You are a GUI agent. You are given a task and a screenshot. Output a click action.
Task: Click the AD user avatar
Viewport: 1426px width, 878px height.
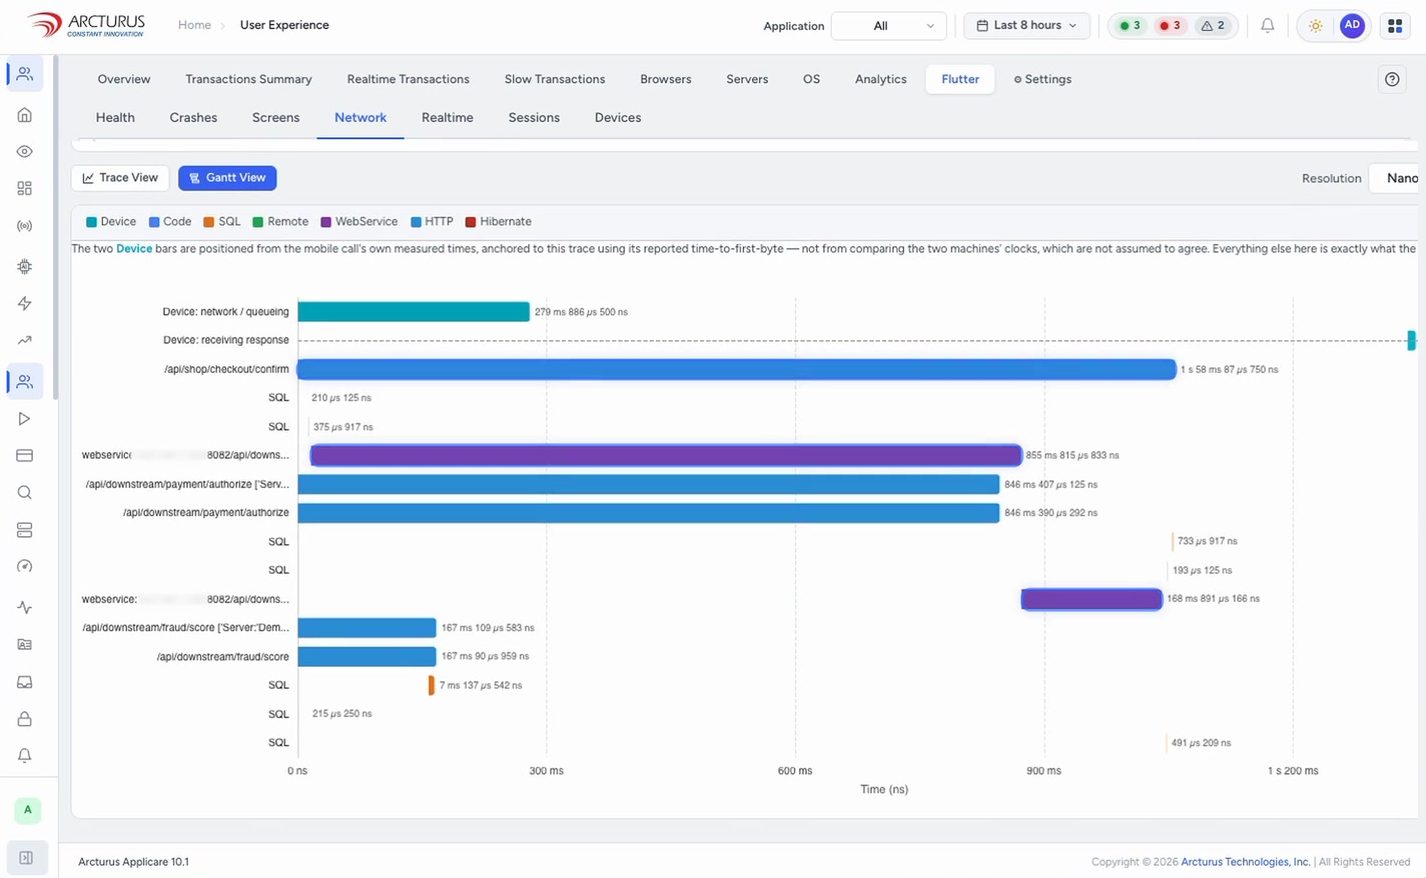1352,26
